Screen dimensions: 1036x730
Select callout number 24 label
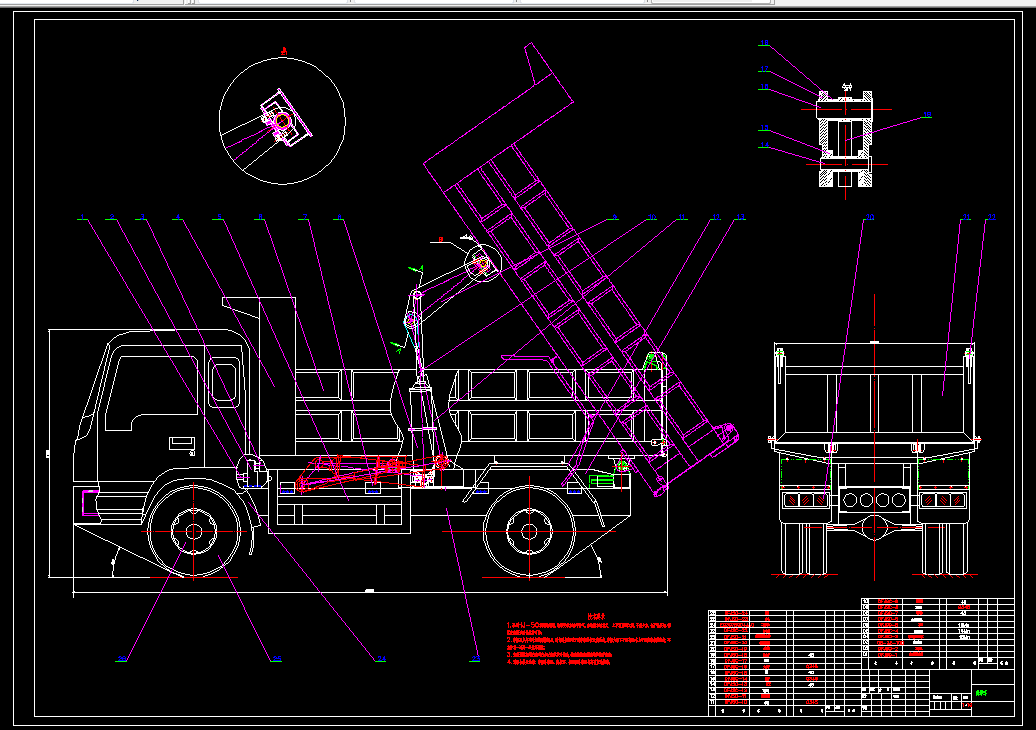coord(381,658)
